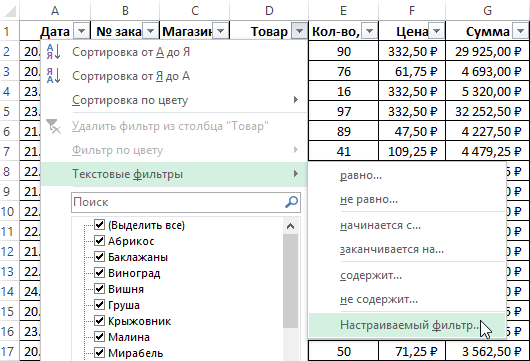
Task: Click the cell with 5 320,00 ₽
Action: pyautogui.click(x=487, y=91)
